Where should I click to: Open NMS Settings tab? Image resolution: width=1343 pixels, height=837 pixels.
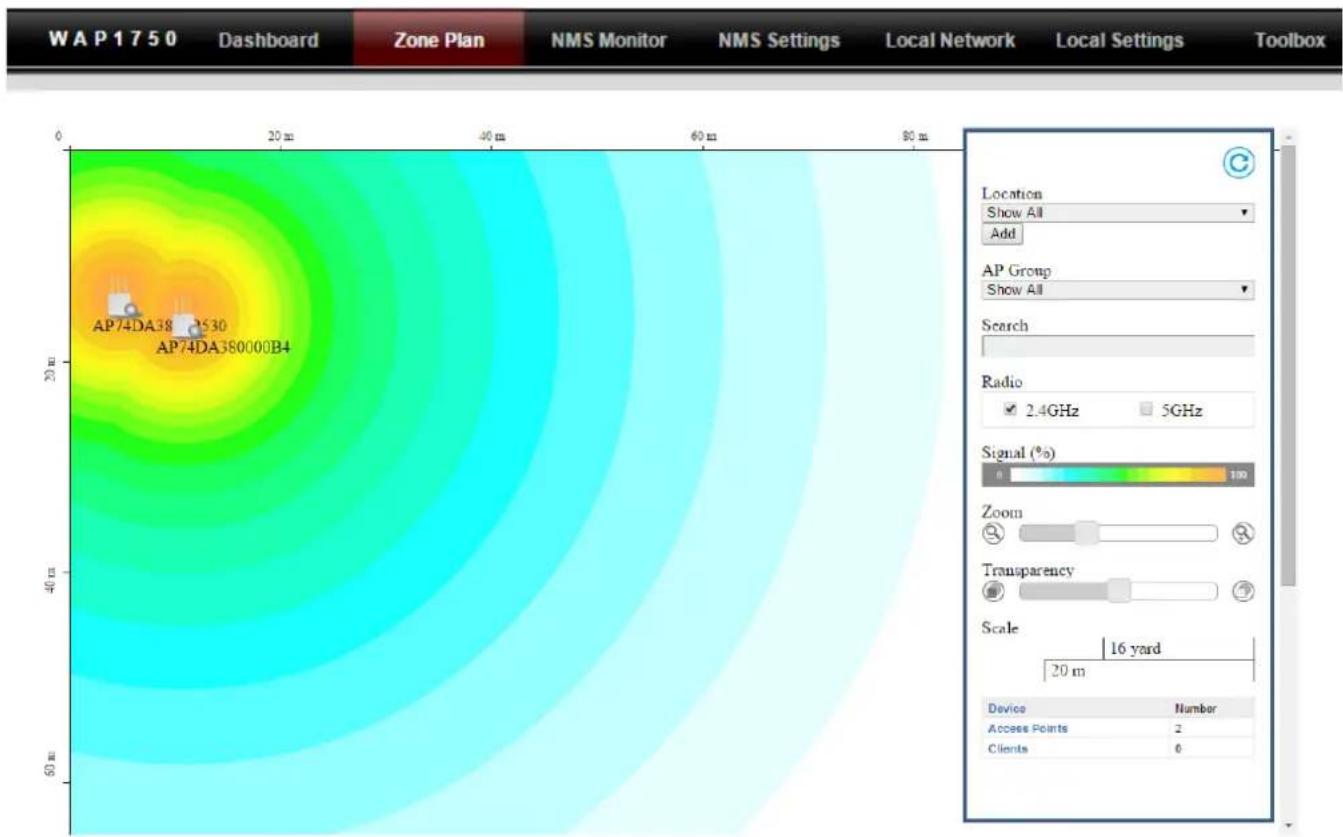pos(779,41)
